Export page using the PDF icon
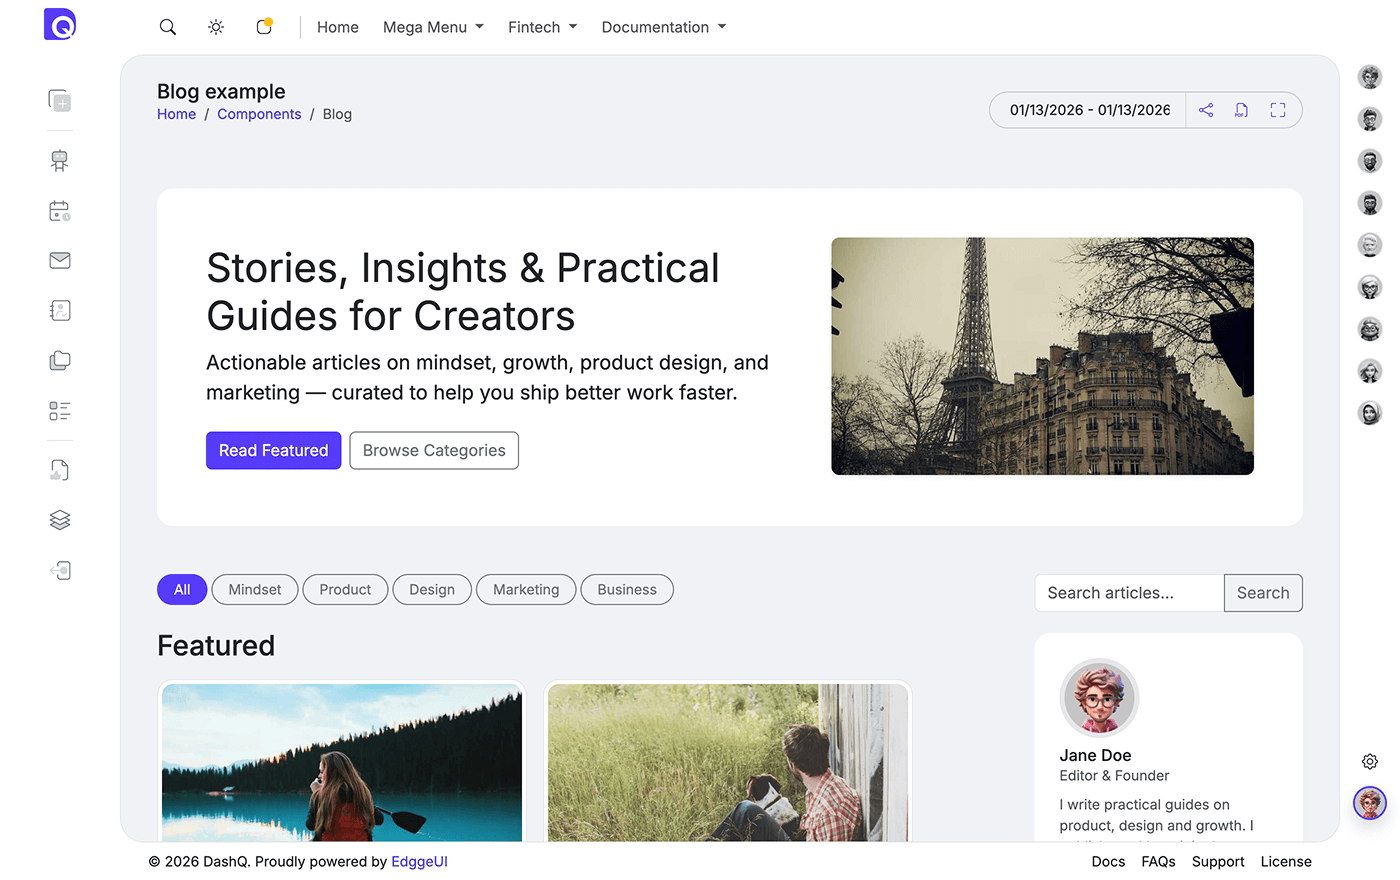This screenshot has height=880, width=1400. tap(1241, 110)
